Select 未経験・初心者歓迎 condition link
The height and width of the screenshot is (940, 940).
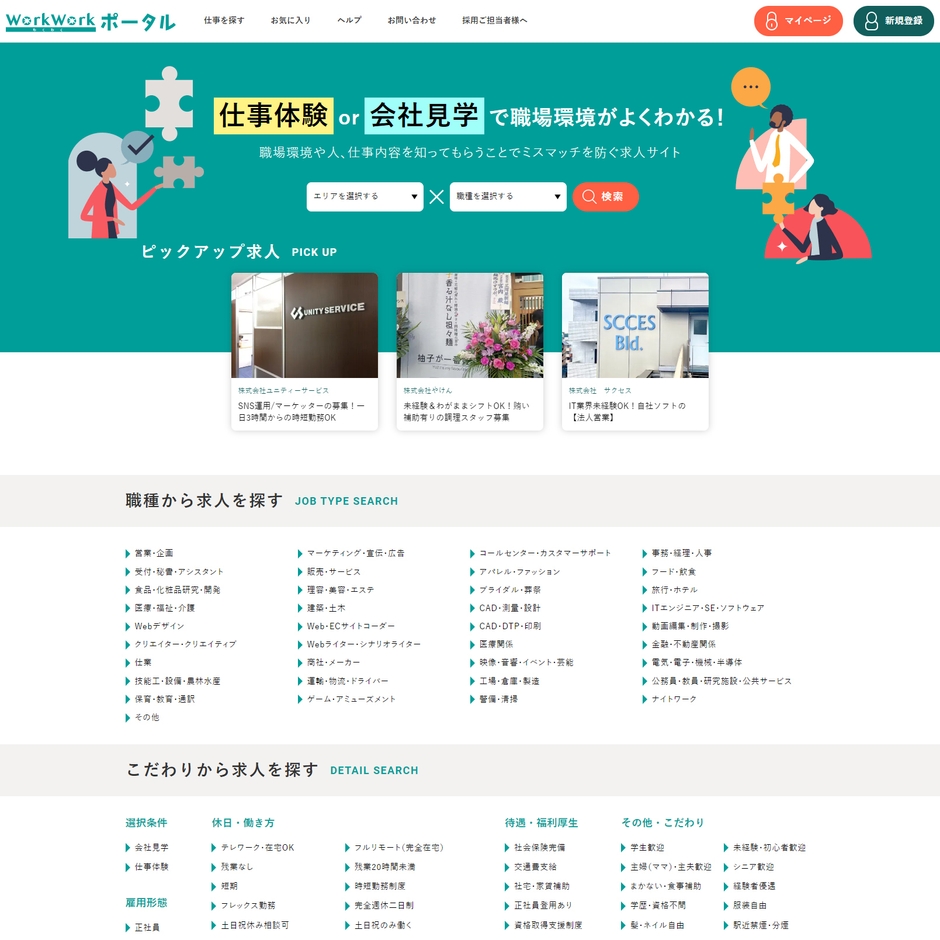coord(768,848)
